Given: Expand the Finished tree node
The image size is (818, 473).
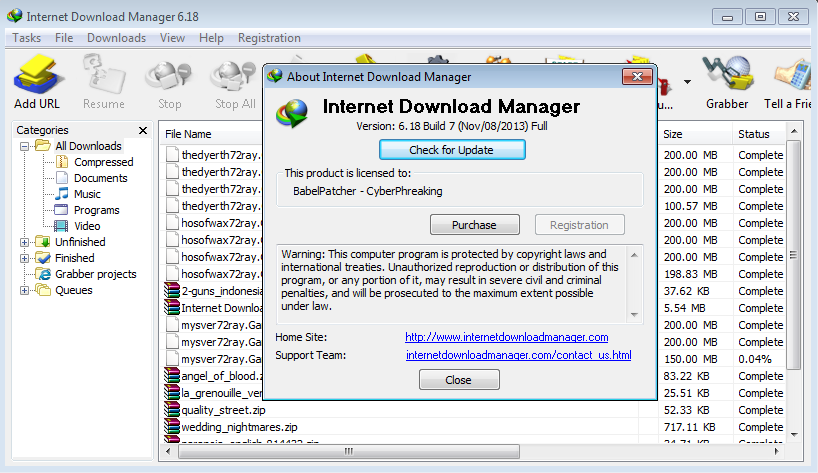Looking at the screenshot, I should coord(24,258).
